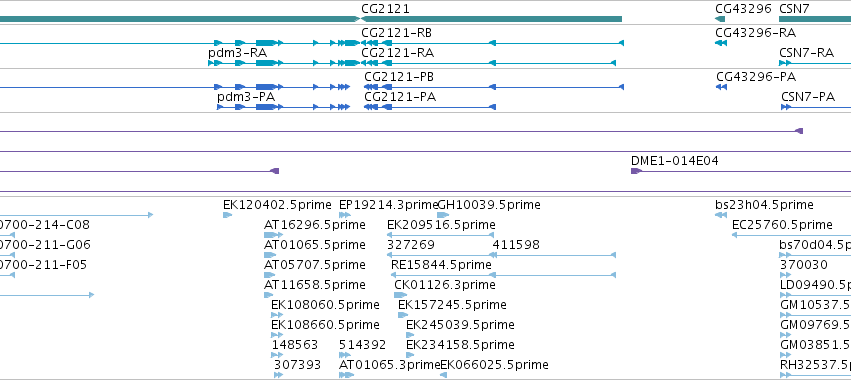The height and width of the screenshot is (380, 851).
Task: Click the CG2121-RB transcript label
Action: click(x=397, y=33)
